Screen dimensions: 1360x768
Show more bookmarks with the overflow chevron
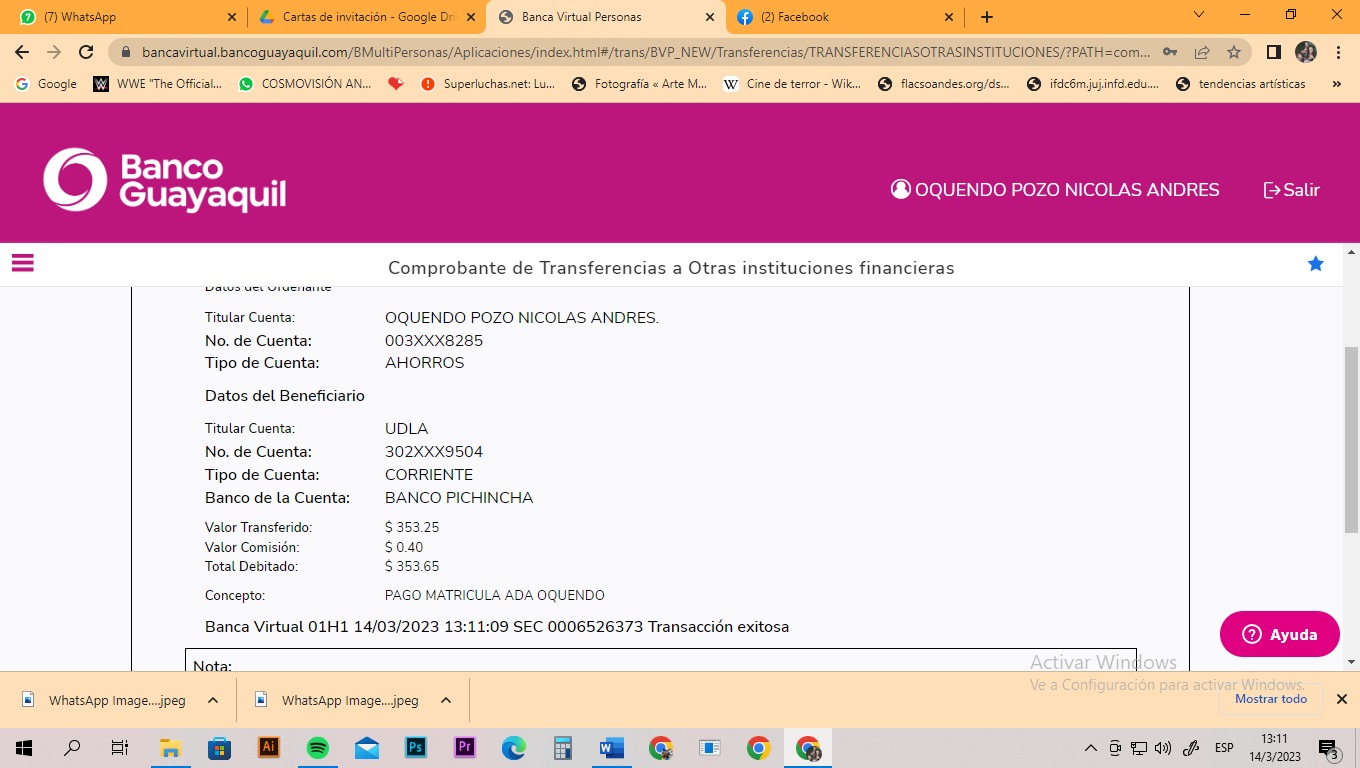coord(1337,84)
